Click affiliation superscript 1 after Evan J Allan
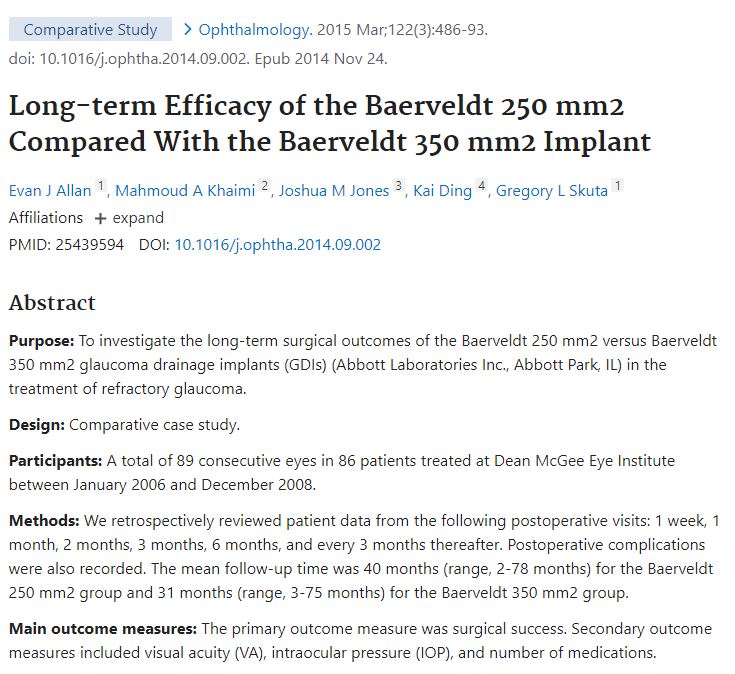The image size is (735, 674). click(x=101, y=186)
